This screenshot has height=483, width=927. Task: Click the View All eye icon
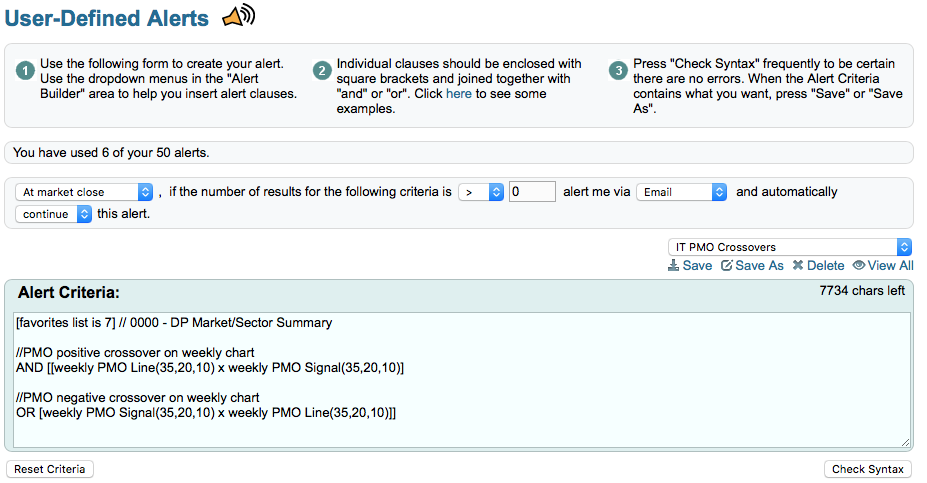point(858,266)
